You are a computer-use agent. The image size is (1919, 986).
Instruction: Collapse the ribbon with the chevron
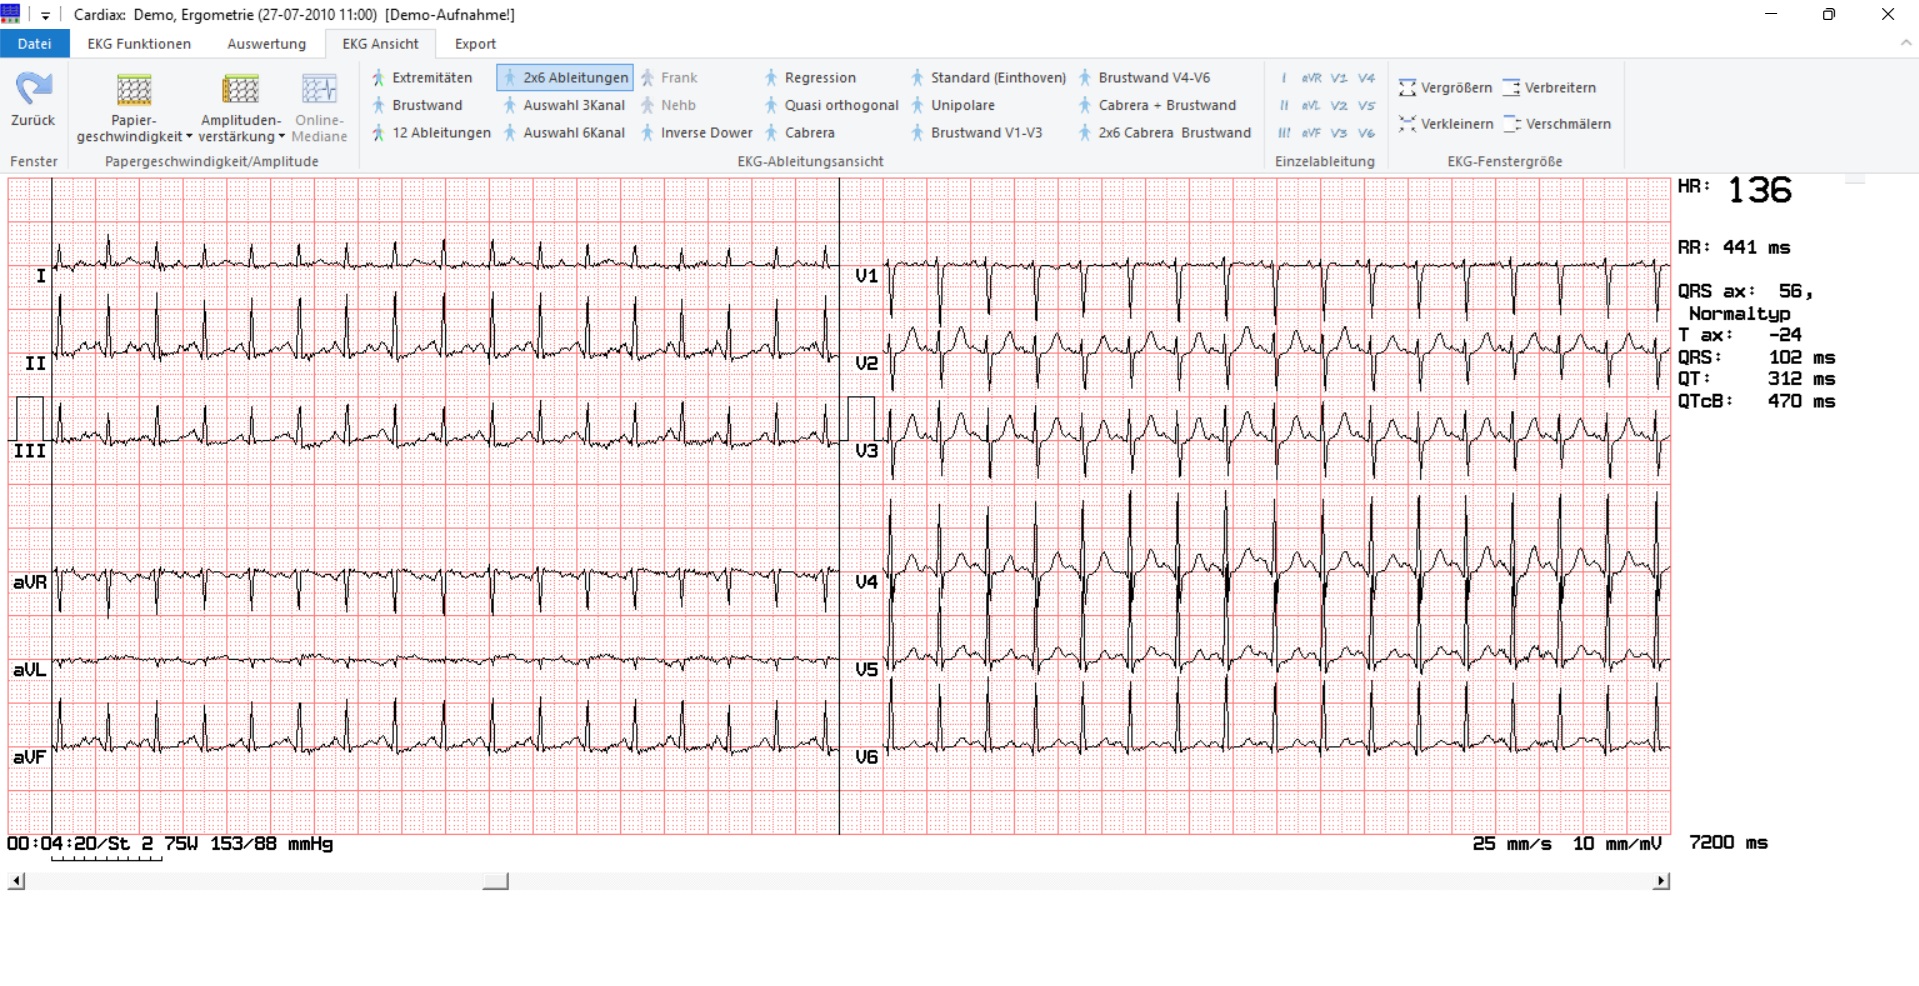click(x=1906, y=44)
